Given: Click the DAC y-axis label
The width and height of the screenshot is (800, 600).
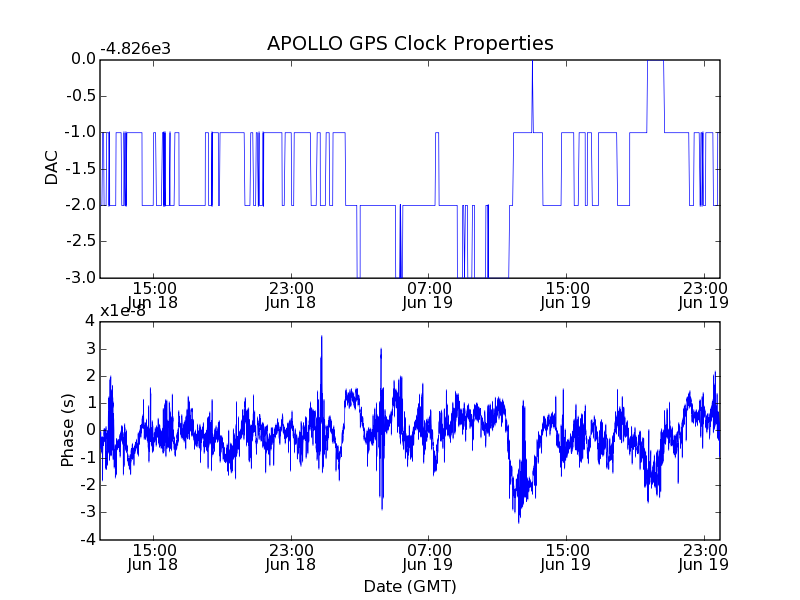Looking at the screenshot, I should tap(52, 168).
